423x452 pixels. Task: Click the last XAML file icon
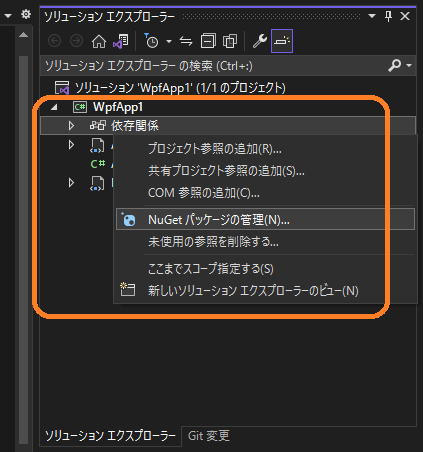point(97,184)
